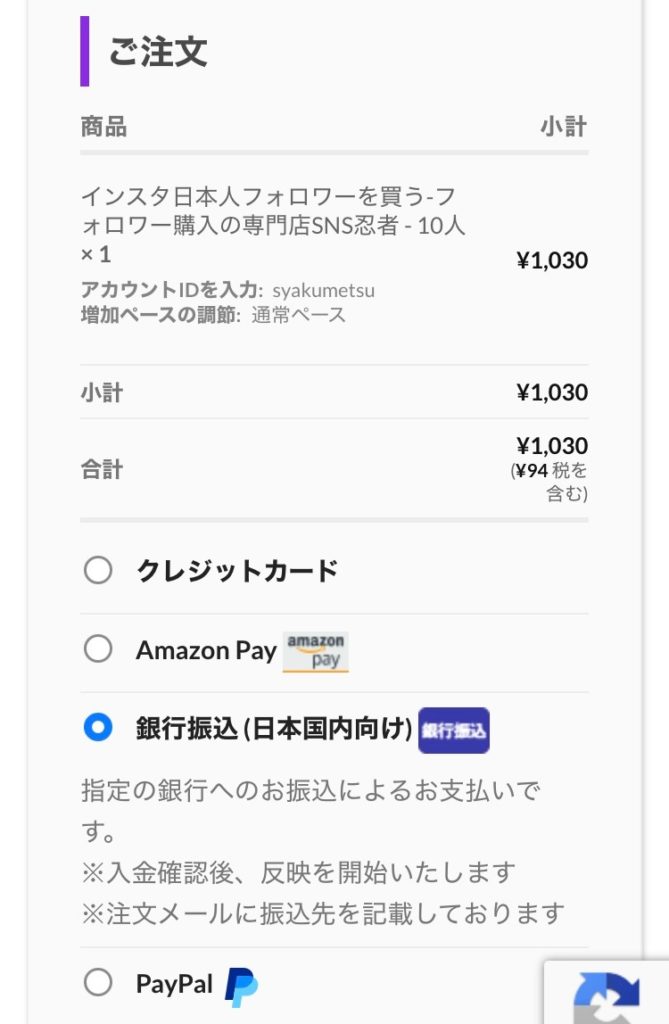The width and height of the screenshot is (669, 1024).
Task: Click the クレジットカード label text
Action: 237,571
